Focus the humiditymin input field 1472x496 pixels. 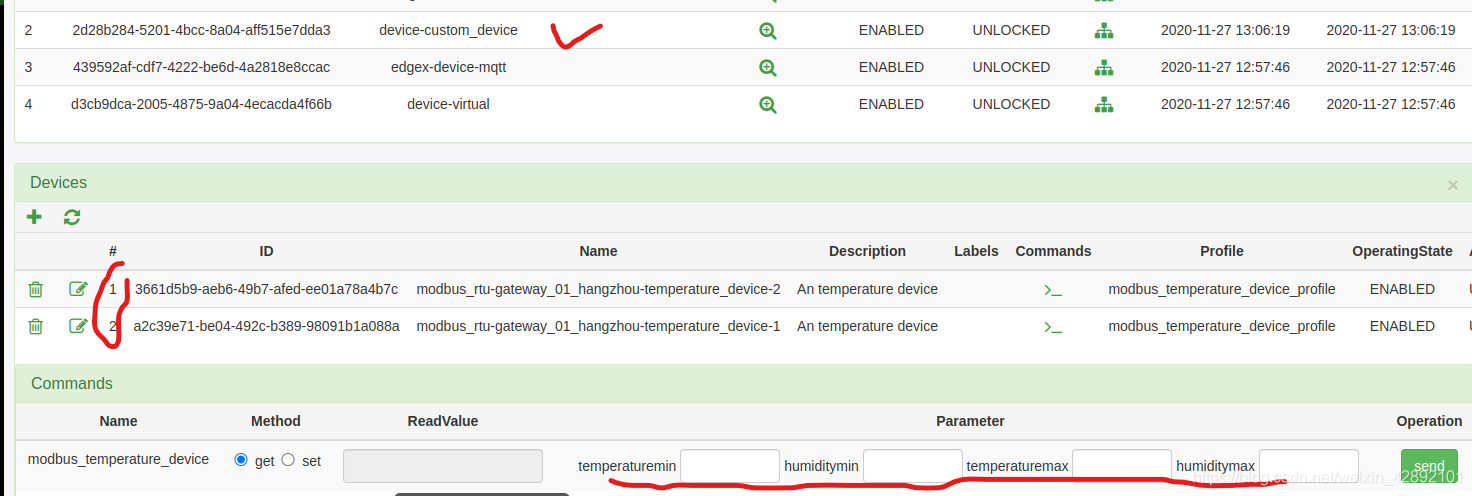point(913,466)
